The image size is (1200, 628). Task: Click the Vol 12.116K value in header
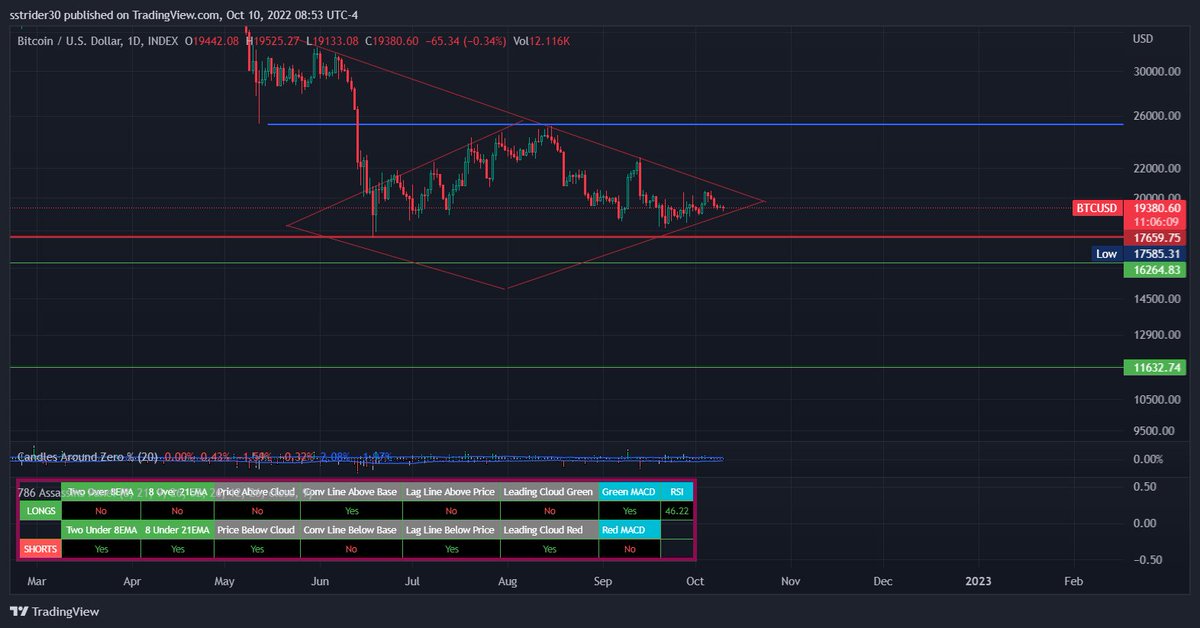tap(542, 40)
